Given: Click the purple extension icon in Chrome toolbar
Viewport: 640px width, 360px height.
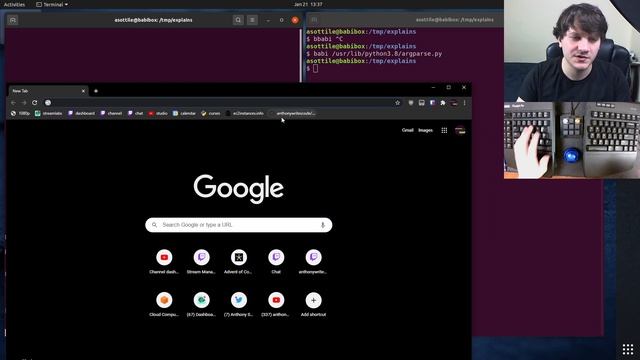Looking at the screenshot, I should click(x=432, y=103).
